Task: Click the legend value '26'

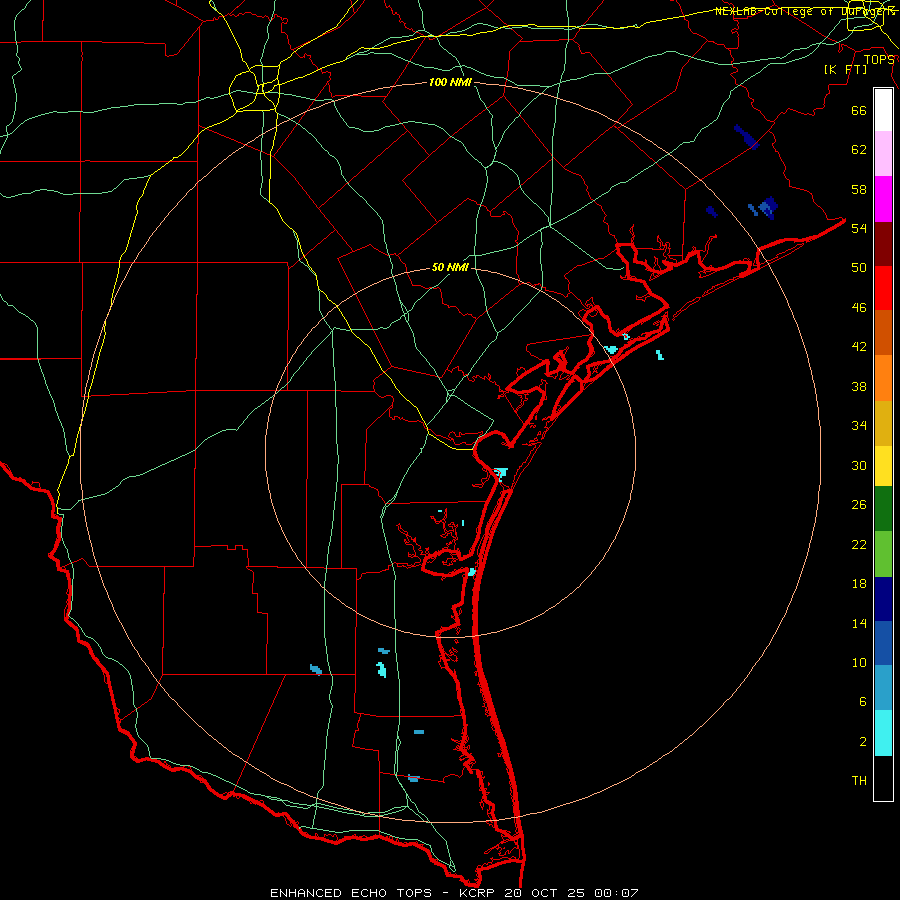Action: [859, 505]
